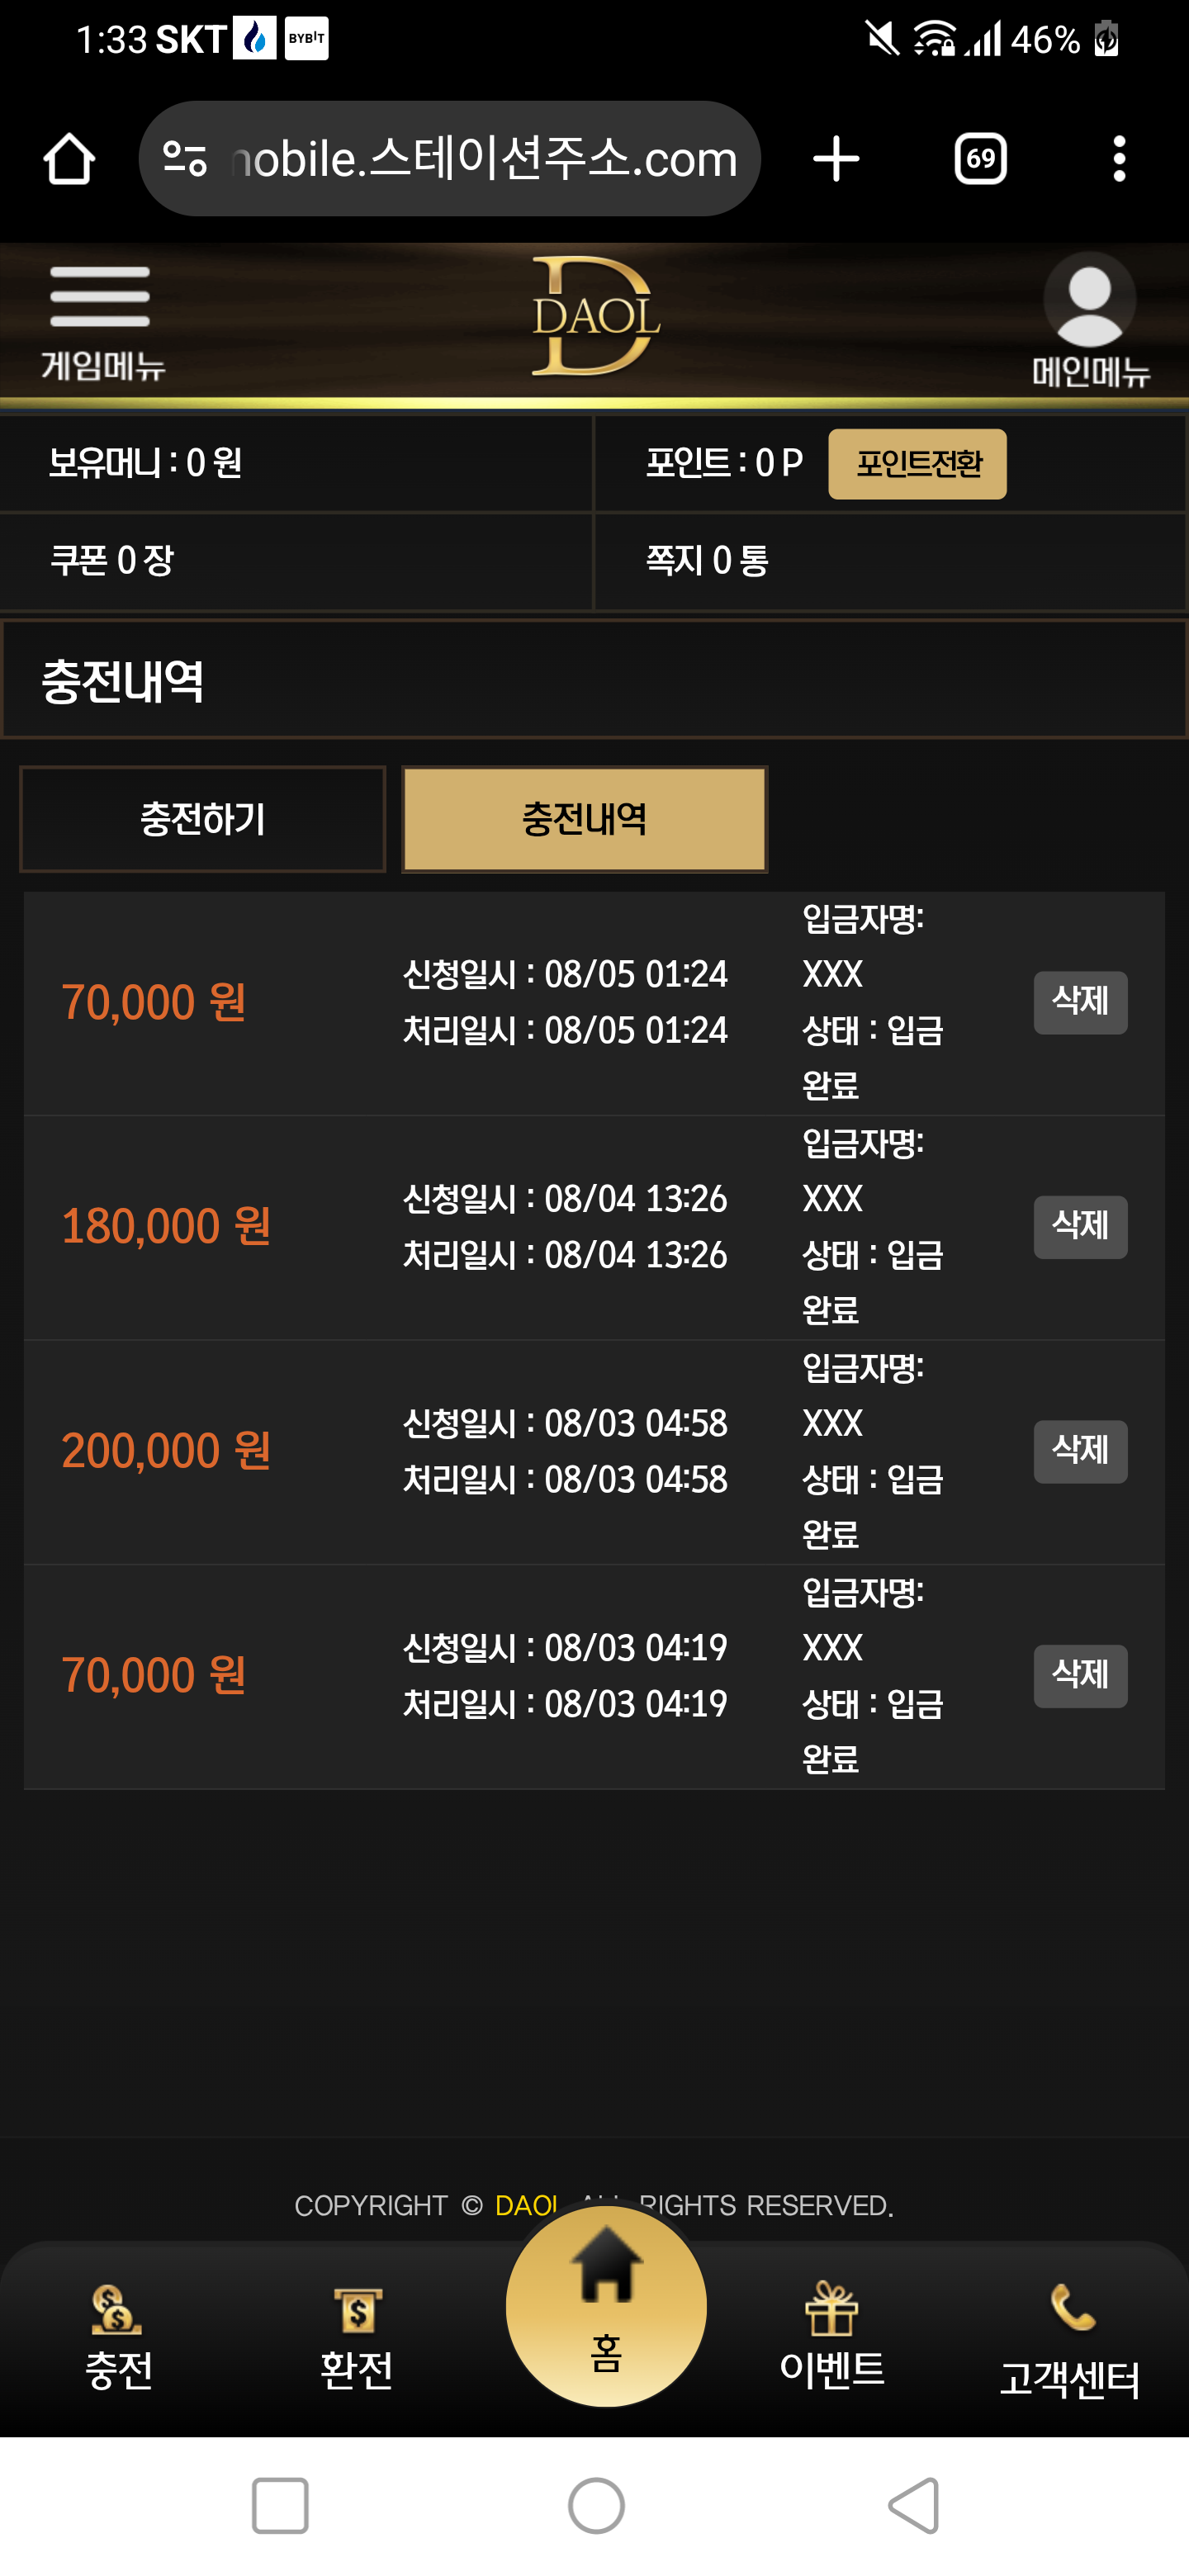This screenshot has height=2576, width=1189.
Task: Open the browser three-dot menu
Action: 1119,159
